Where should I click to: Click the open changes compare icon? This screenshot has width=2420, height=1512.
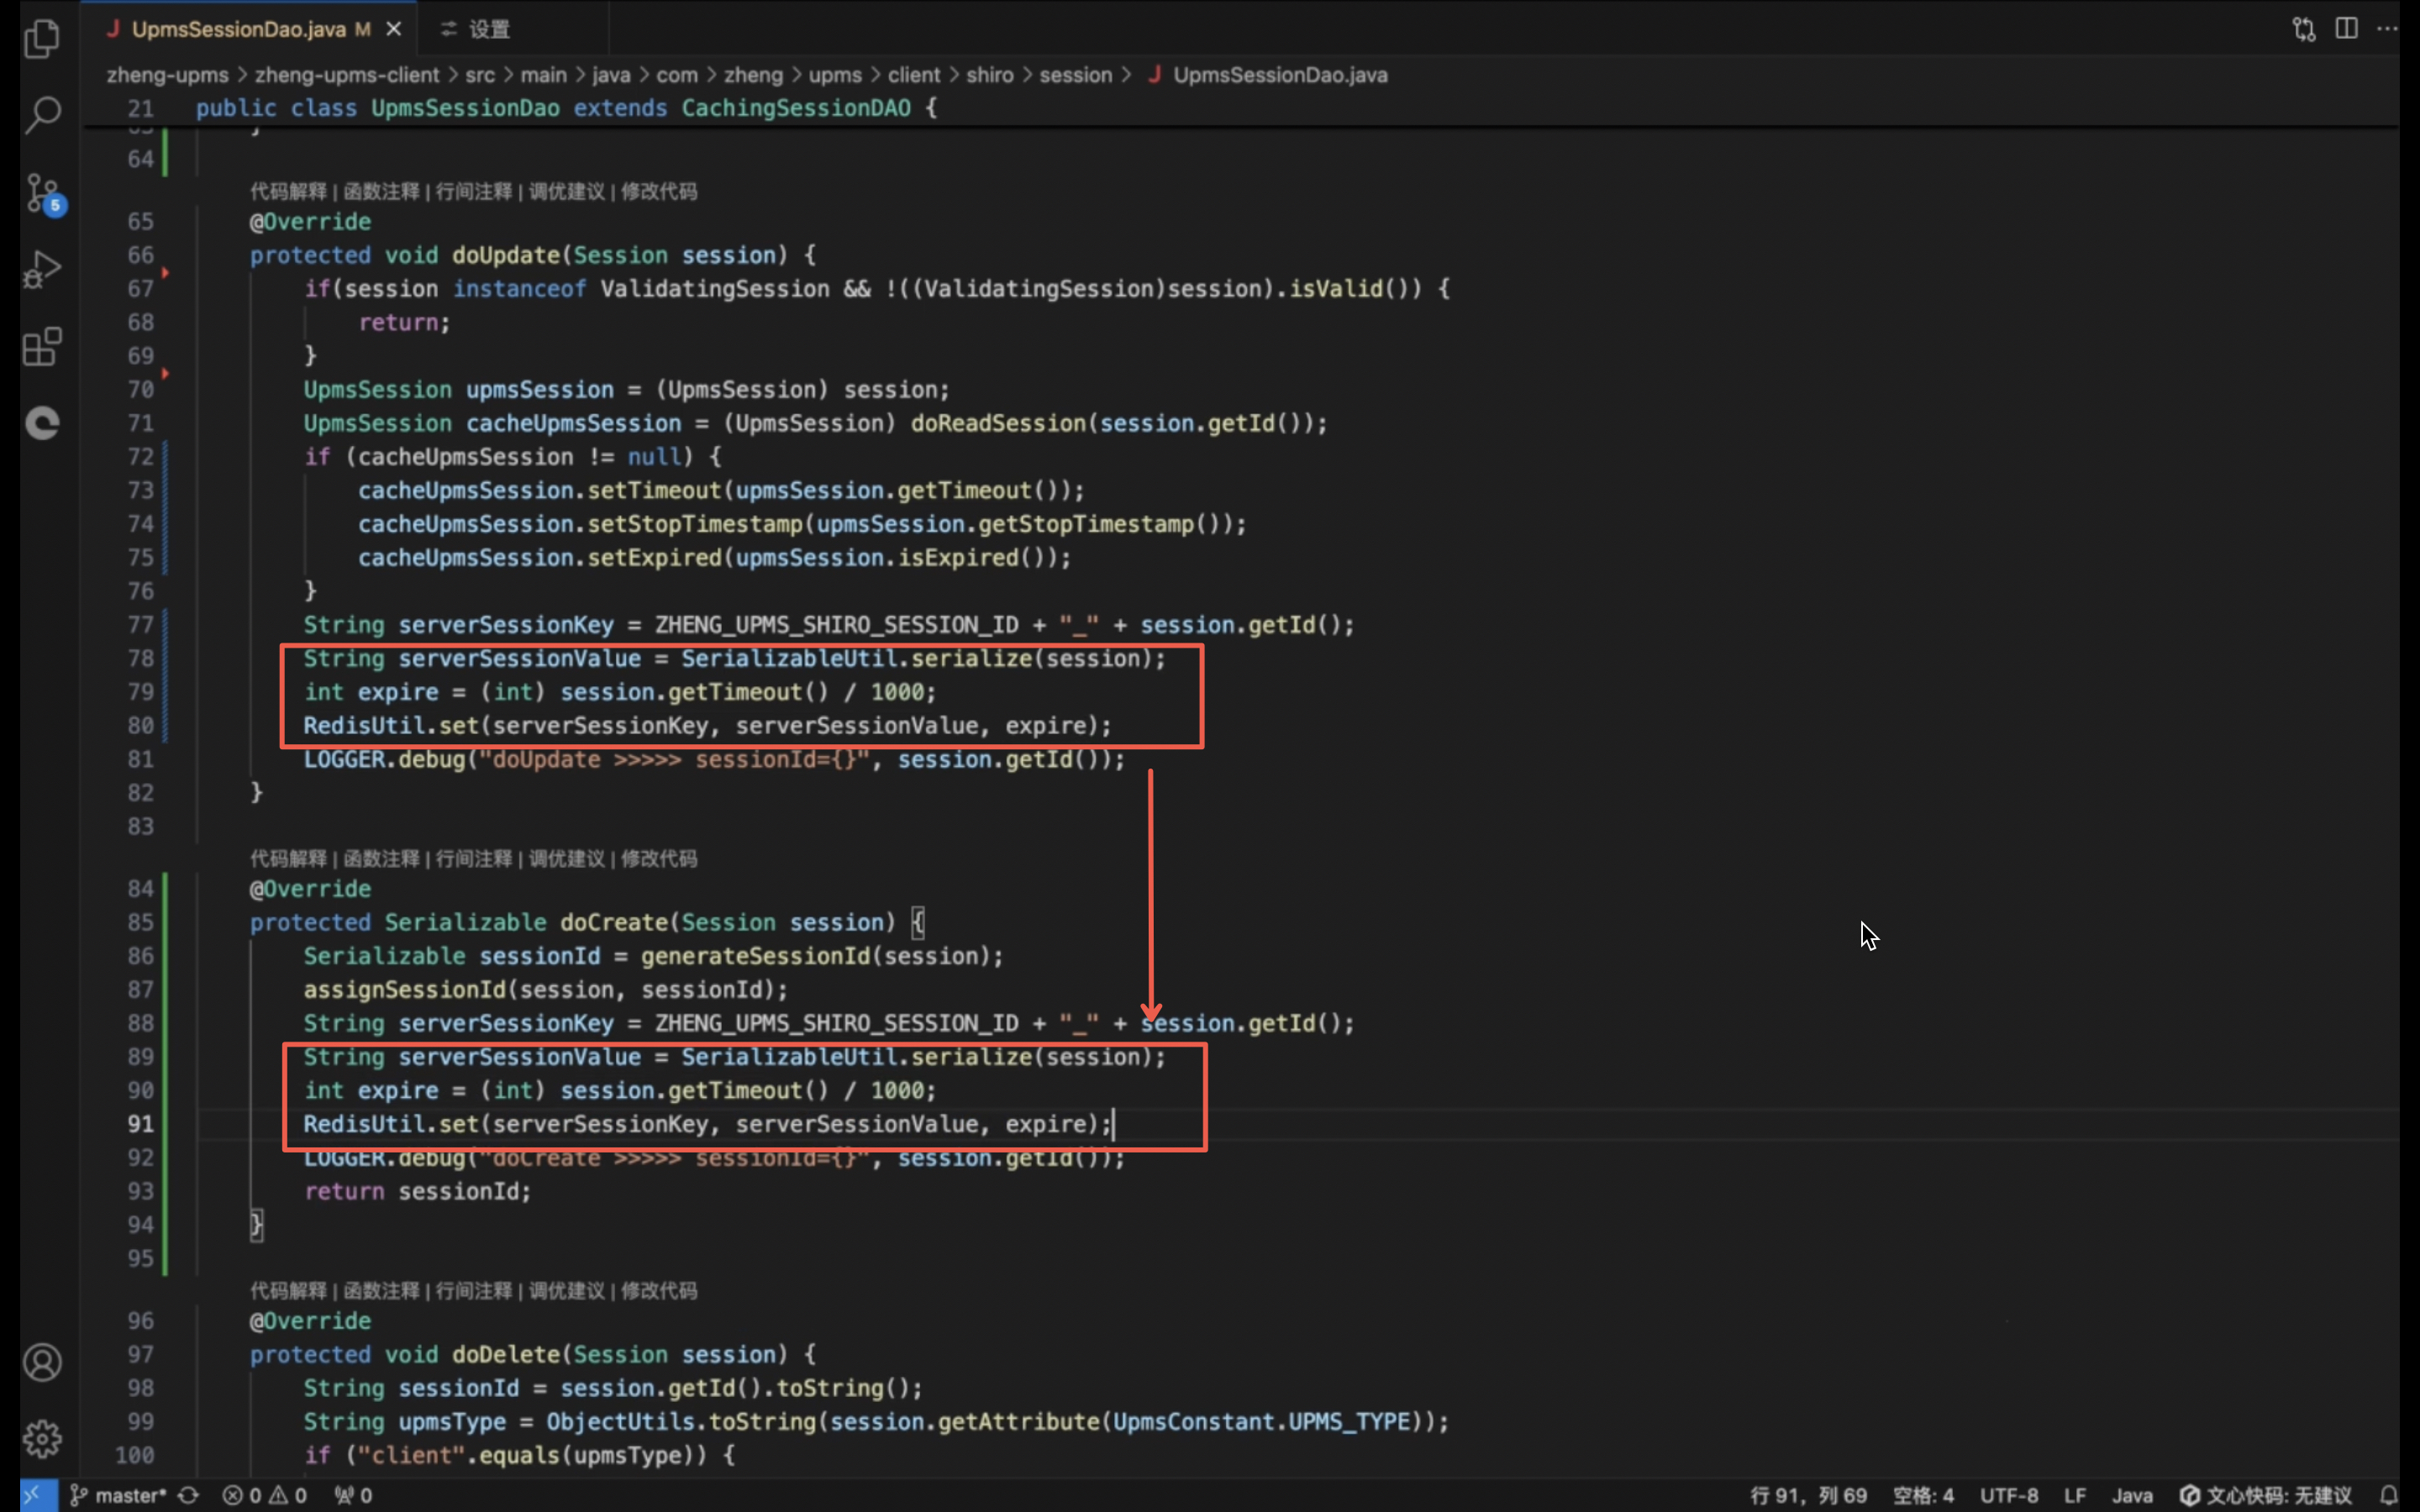tap(2304, 29)
